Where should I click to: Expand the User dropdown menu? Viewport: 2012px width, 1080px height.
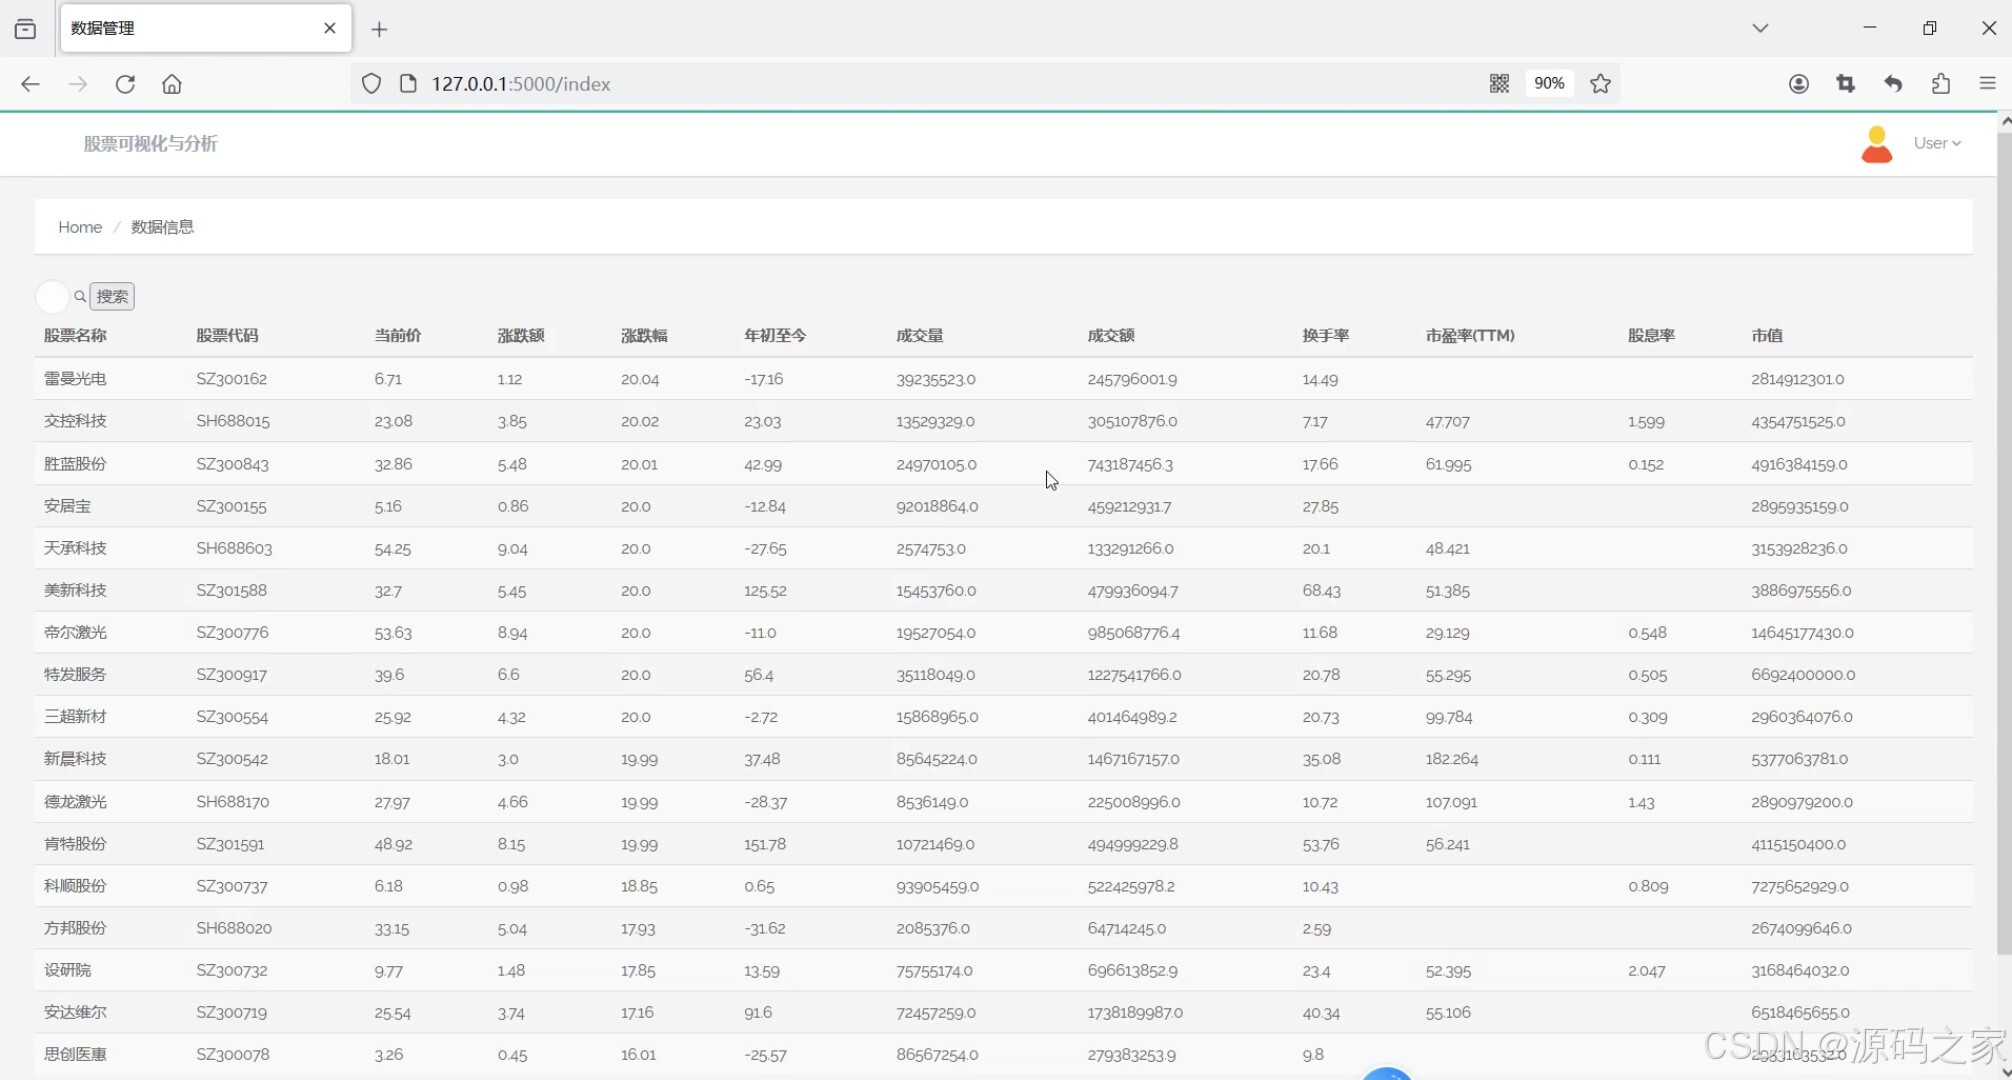click(1937, 143)
